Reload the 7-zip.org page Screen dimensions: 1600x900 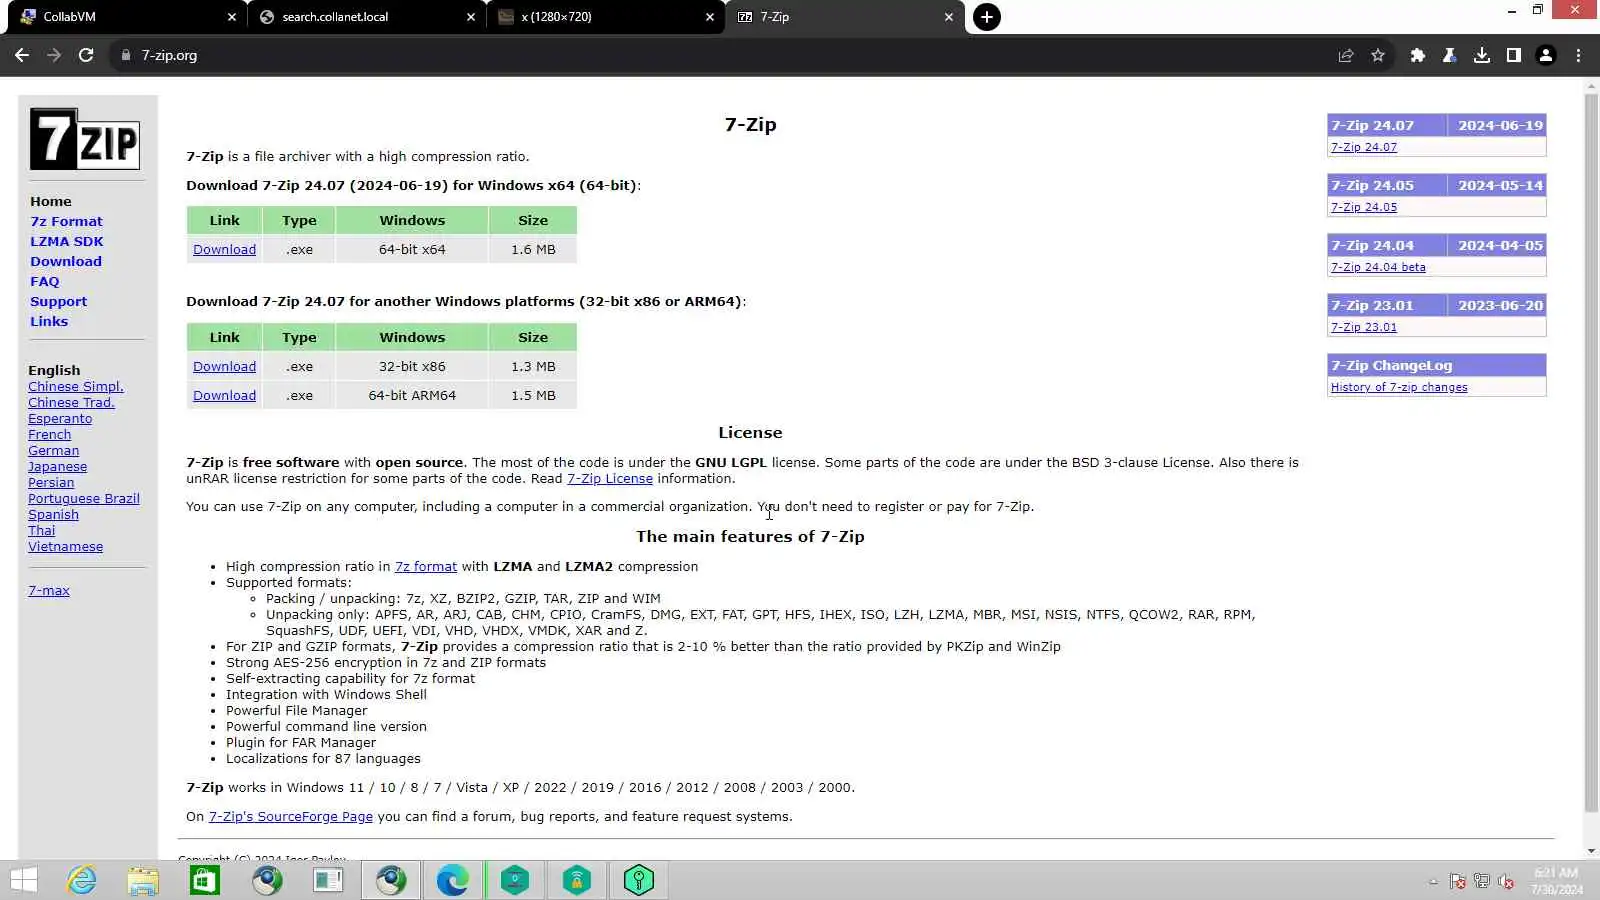pyautogui.click(x=86, y=55)
